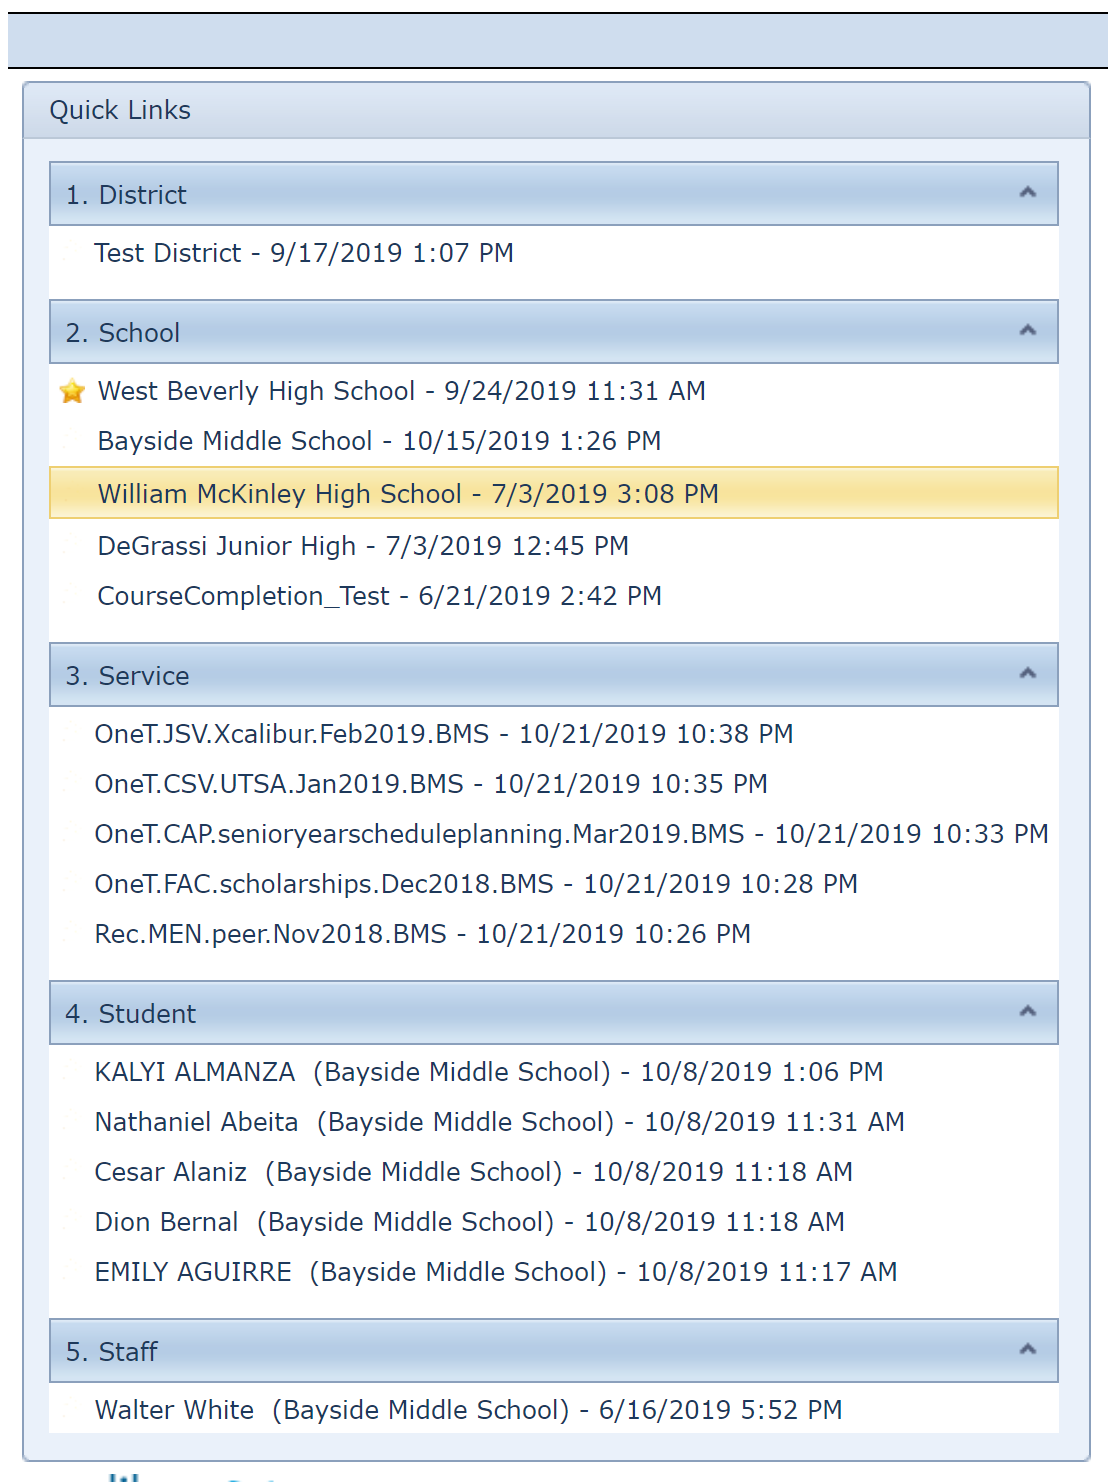Open the senioryearscheduleplanning service link

coord(572,834)
